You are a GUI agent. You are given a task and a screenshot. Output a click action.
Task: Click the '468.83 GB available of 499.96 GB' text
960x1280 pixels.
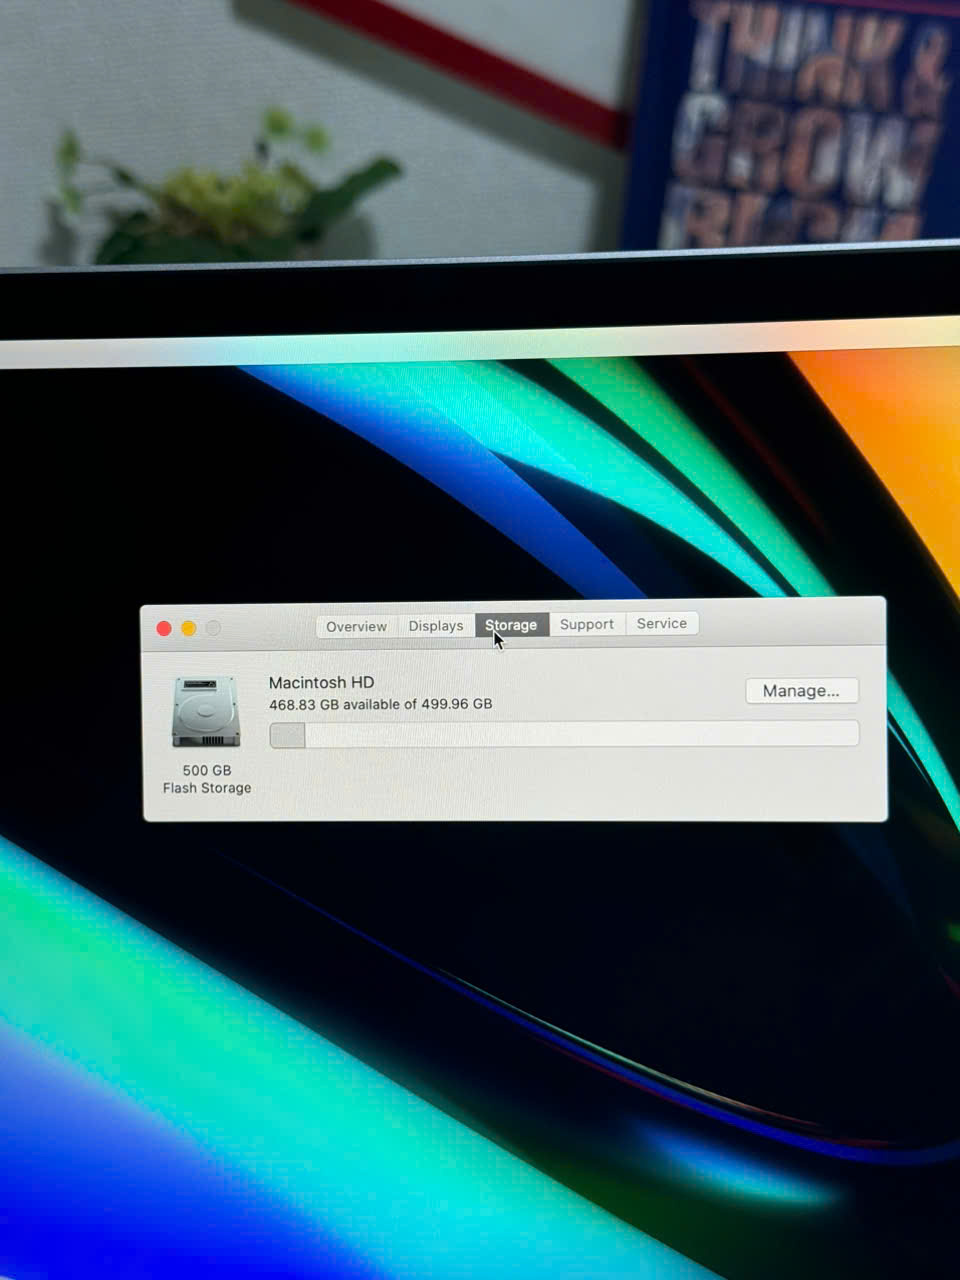[x=380, y=704]
